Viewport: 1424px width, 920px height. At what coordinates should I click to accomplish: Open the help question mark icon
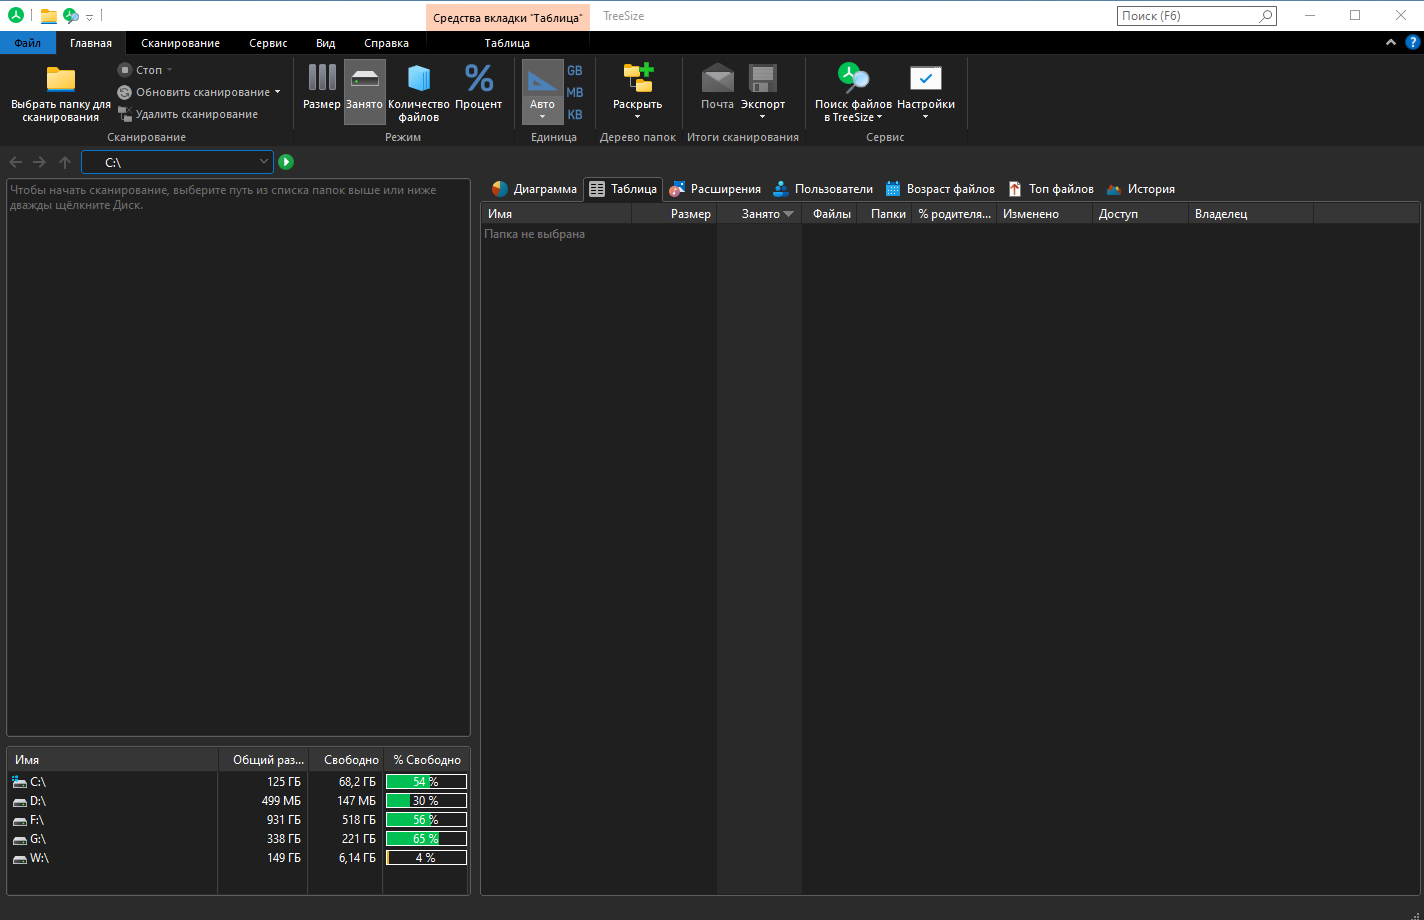[x=1412, y=43]
